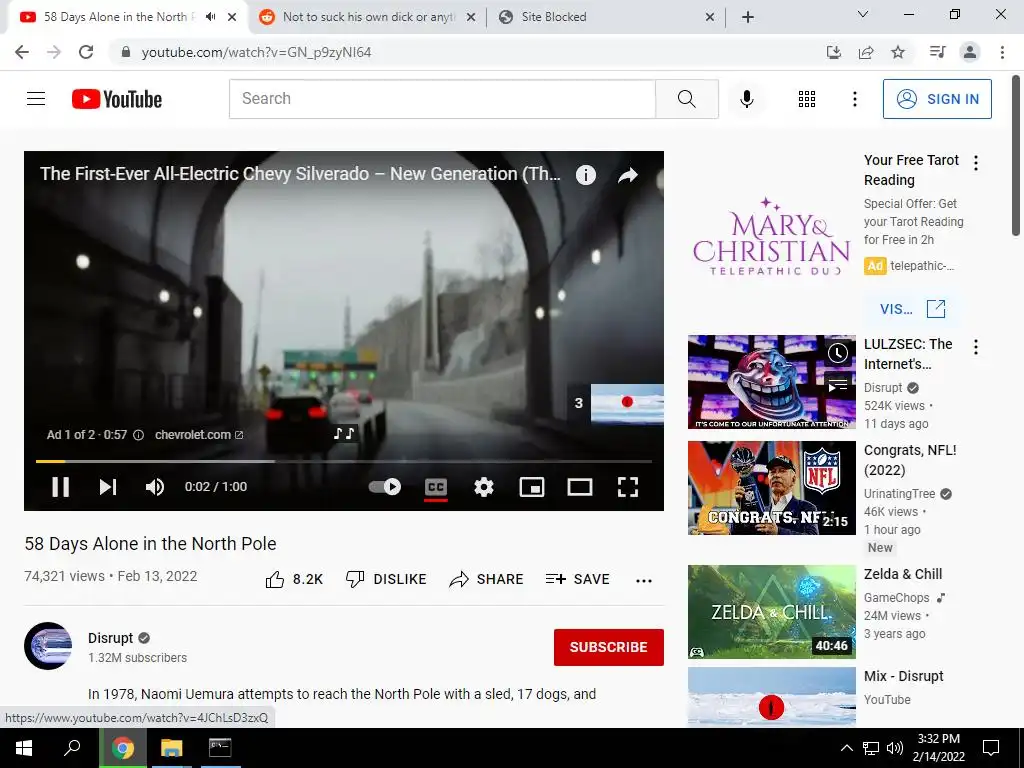Open Windows notification center
Screen dimensions: 1024x768
coord(991,748)
